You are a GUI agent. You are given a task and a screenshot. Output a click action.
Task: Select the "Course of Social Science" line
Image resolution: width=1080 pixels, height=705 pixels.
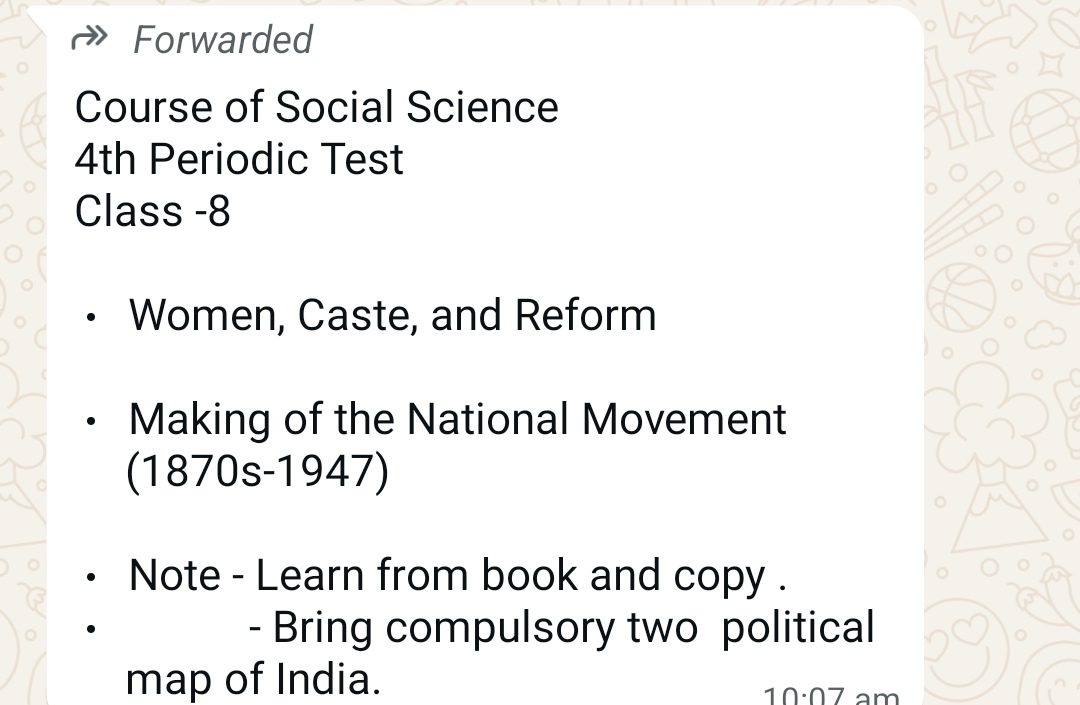point(316,107)
